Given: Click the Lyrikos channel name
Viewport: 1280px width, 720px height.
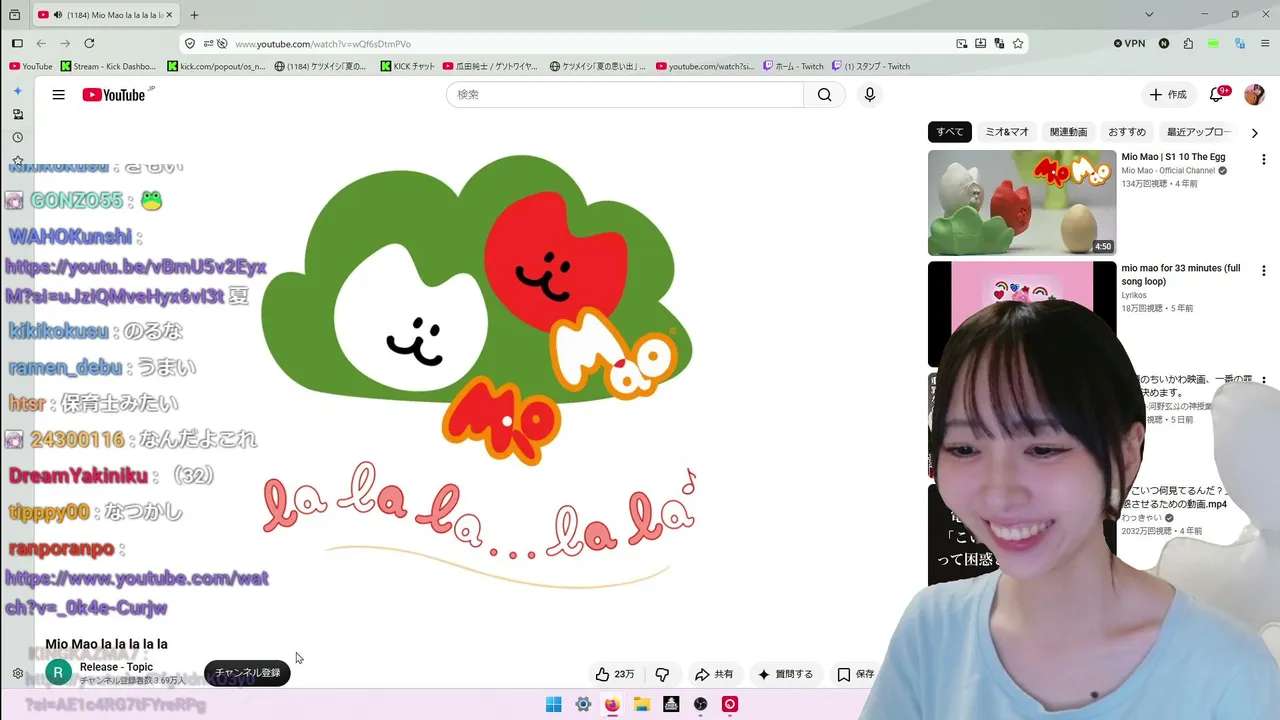Looking at the screenshot, I should (1134, 295).
